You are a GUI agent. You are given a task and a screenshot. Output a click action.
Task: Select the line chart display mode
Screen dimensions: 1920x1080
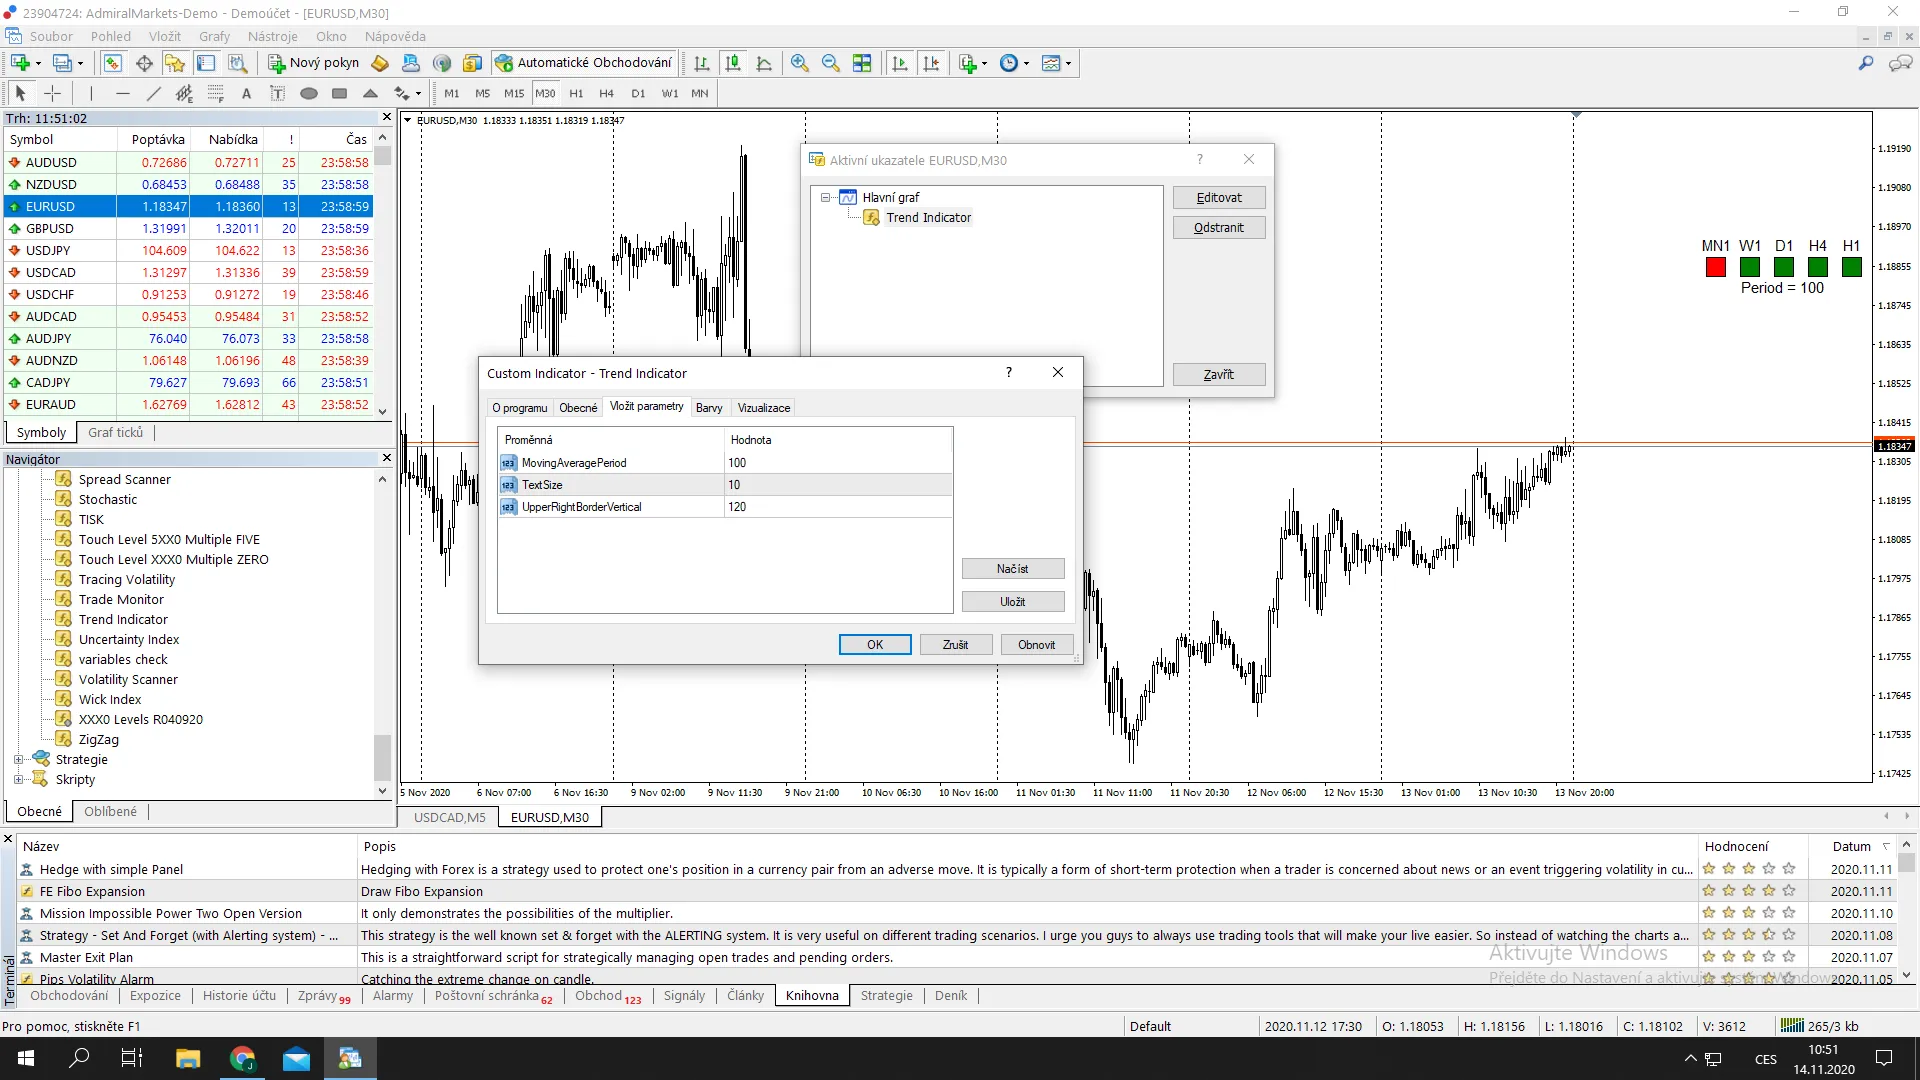tap(765, 62)
